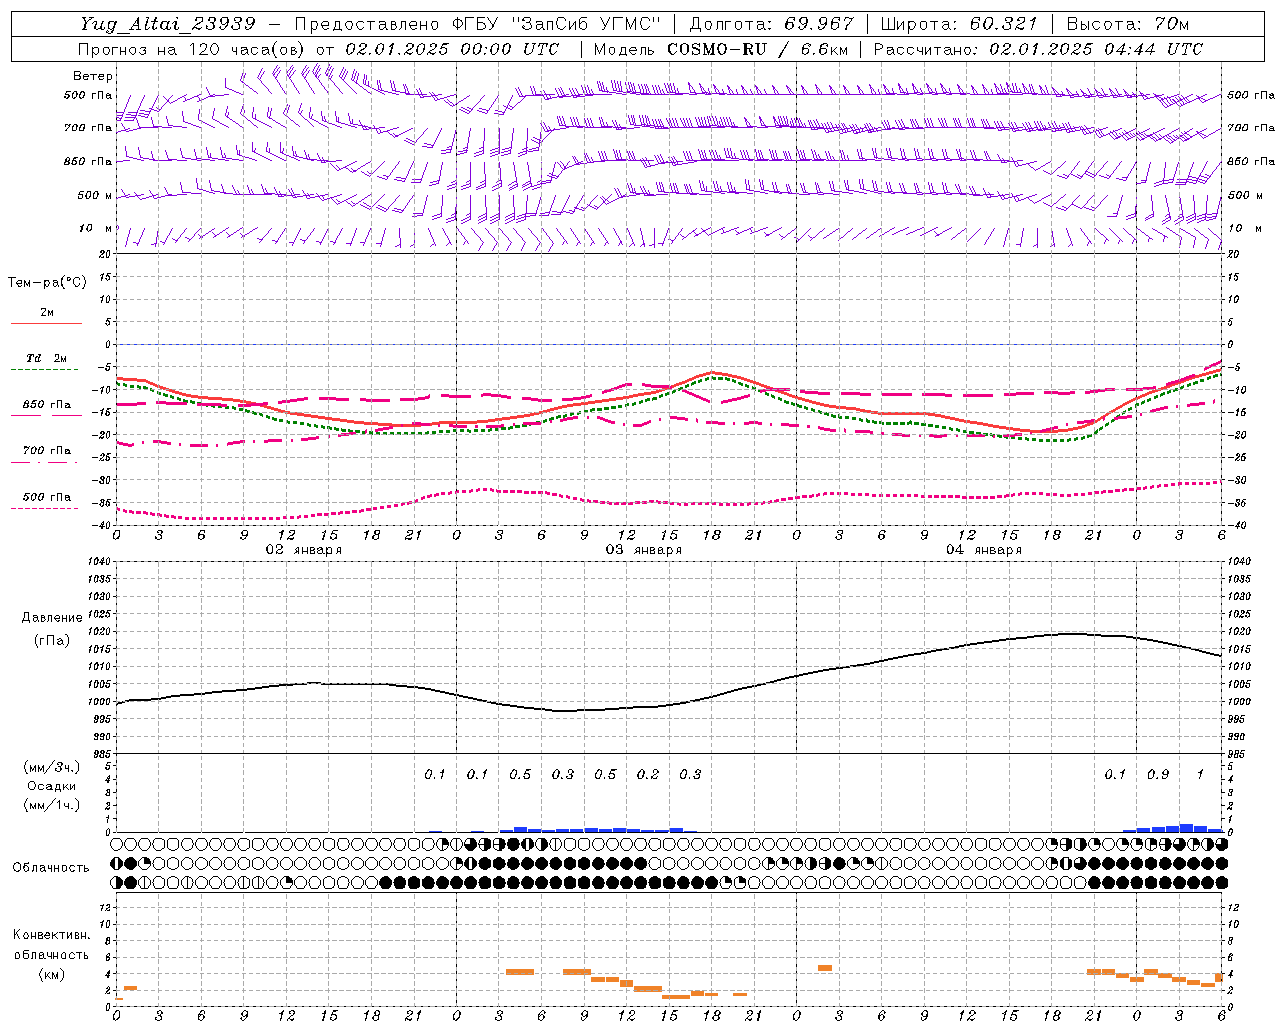This screenshot has height=1024, width=1280.
Task: Click the Облачность cloud cover label
Action: coord(51,867)
